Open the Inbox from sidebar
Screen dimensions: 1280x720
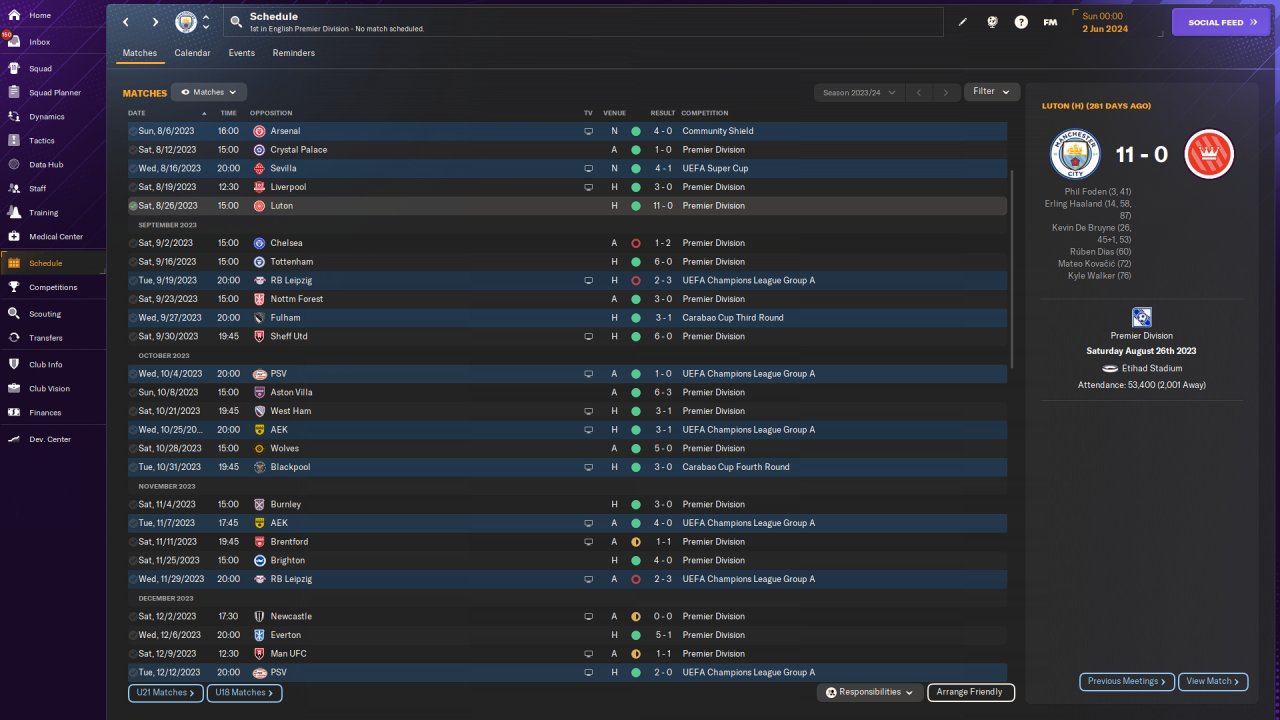pyautogui.click(x=52, y=42)
